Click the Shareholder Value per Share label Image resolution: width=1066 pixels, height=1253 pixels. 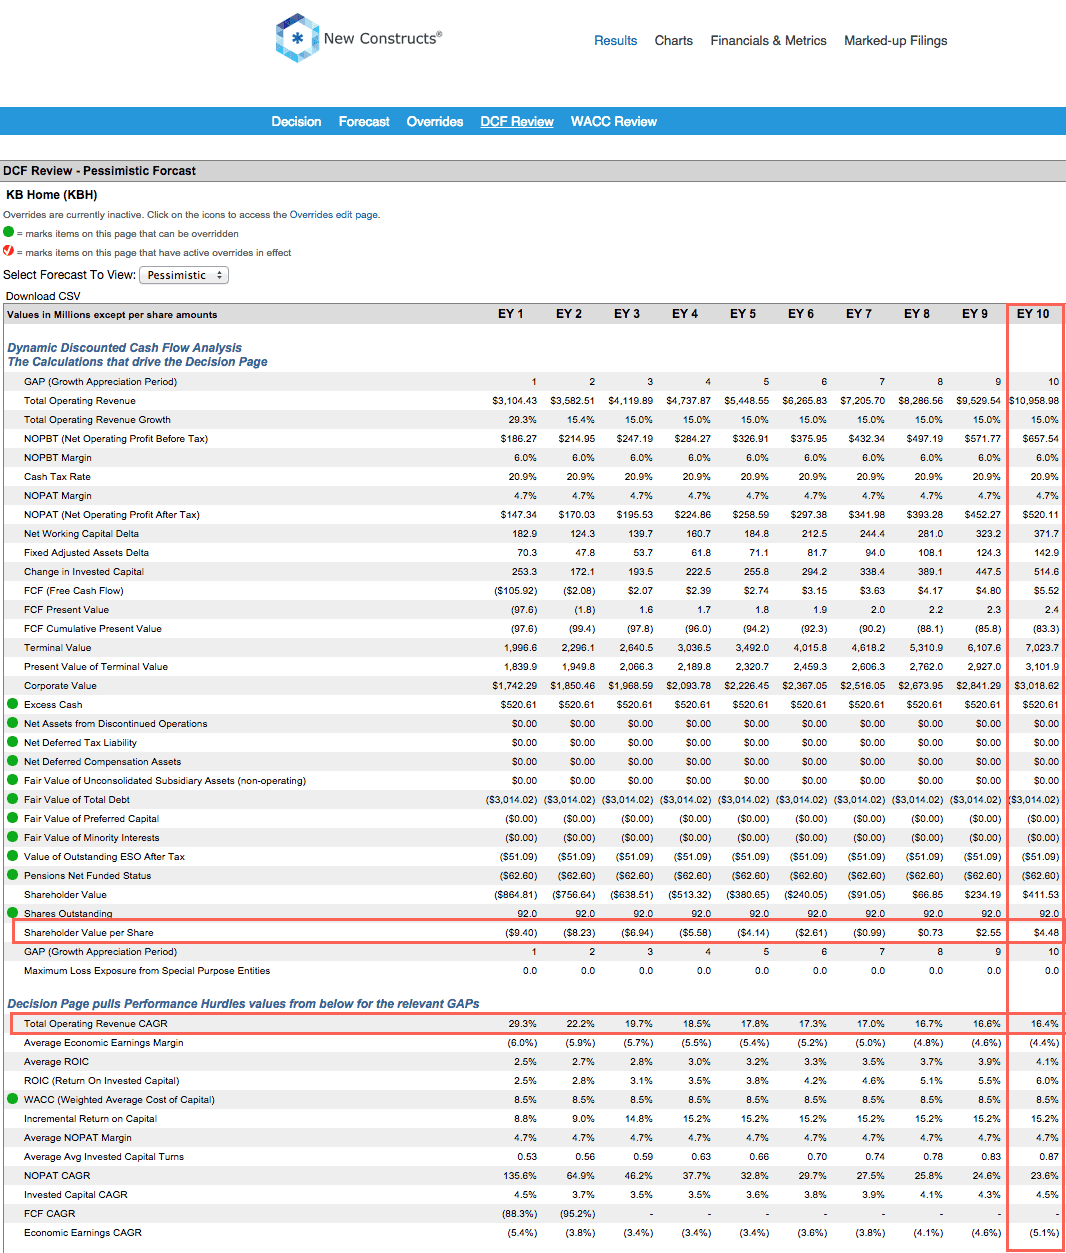tap(89, 933)
